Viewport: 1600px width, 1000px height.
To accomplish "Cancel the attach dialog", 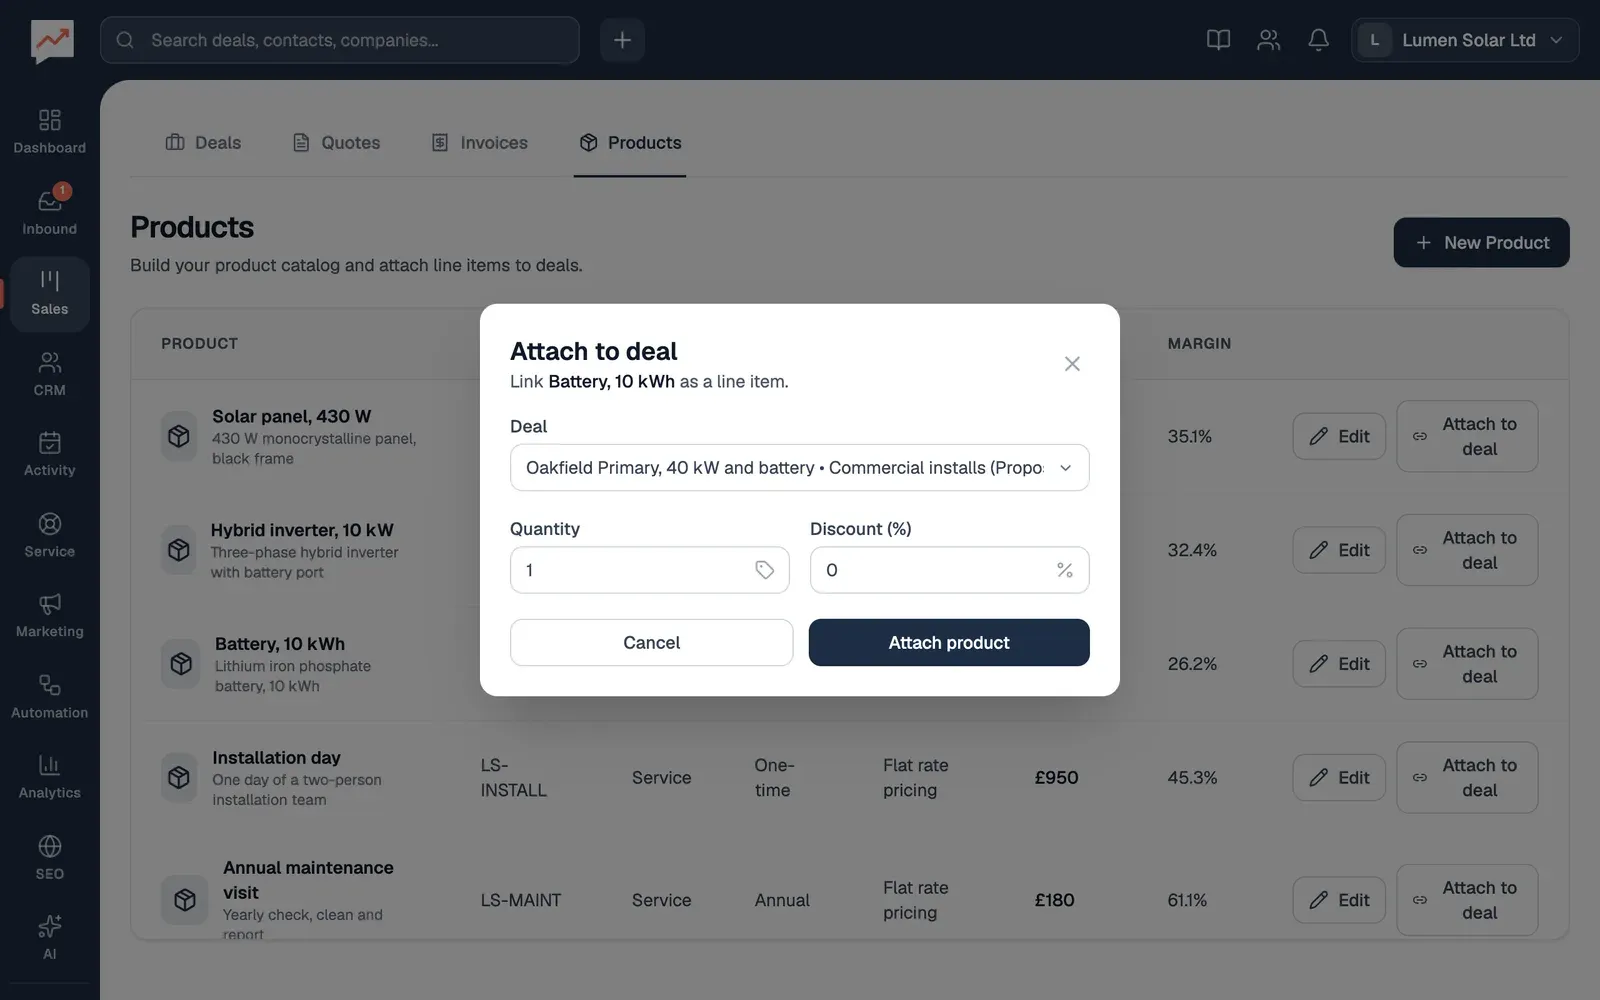I will (x=651, y=643).
